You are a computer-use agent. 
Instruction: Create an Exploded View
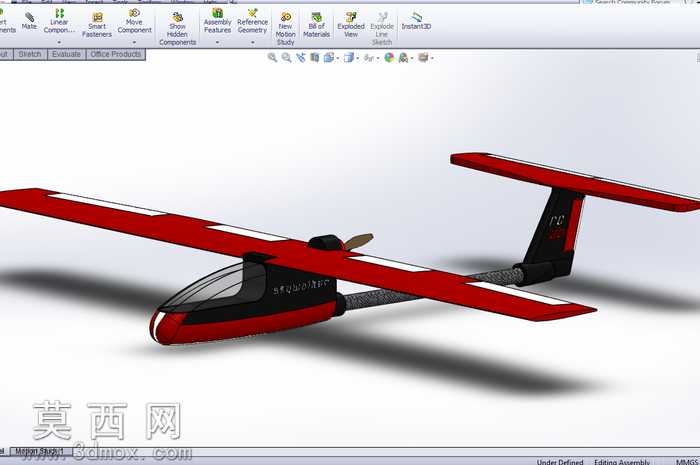point(351,25)
